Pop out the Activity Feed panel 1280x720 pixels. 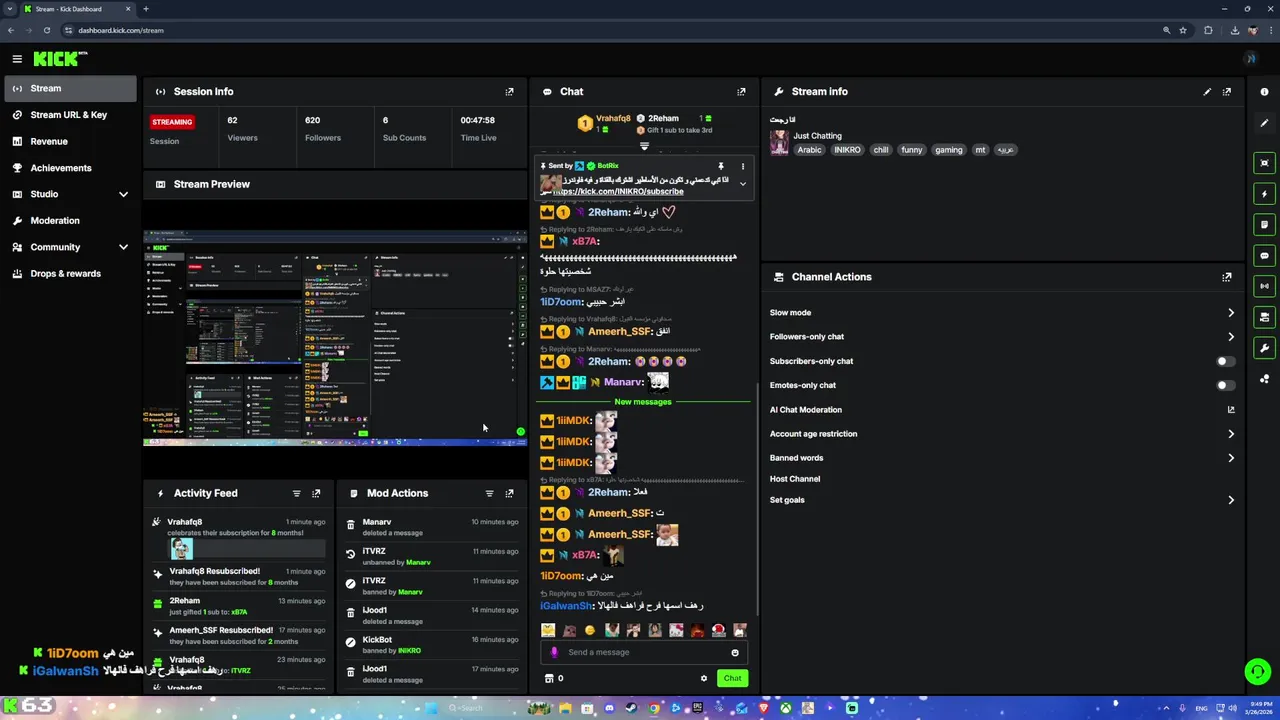point(316,493)
